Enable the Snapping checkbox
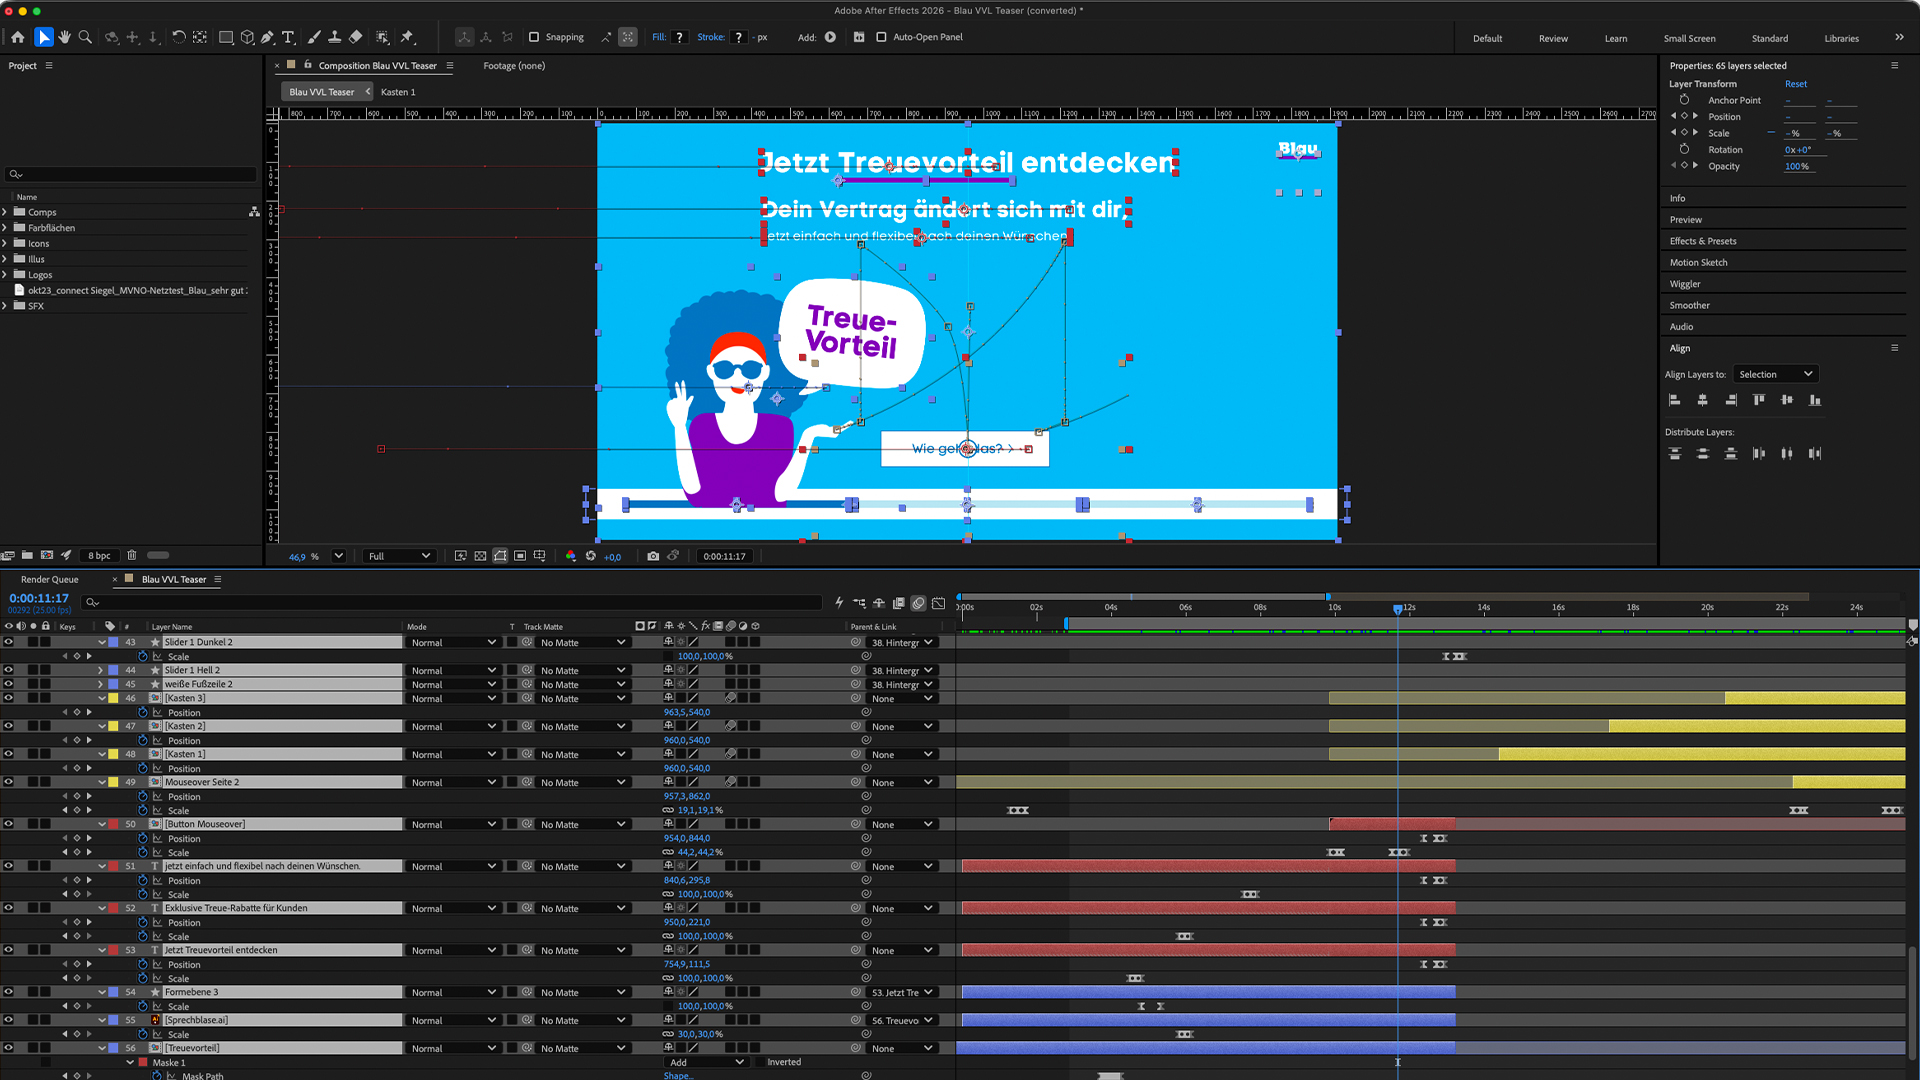 534,37
